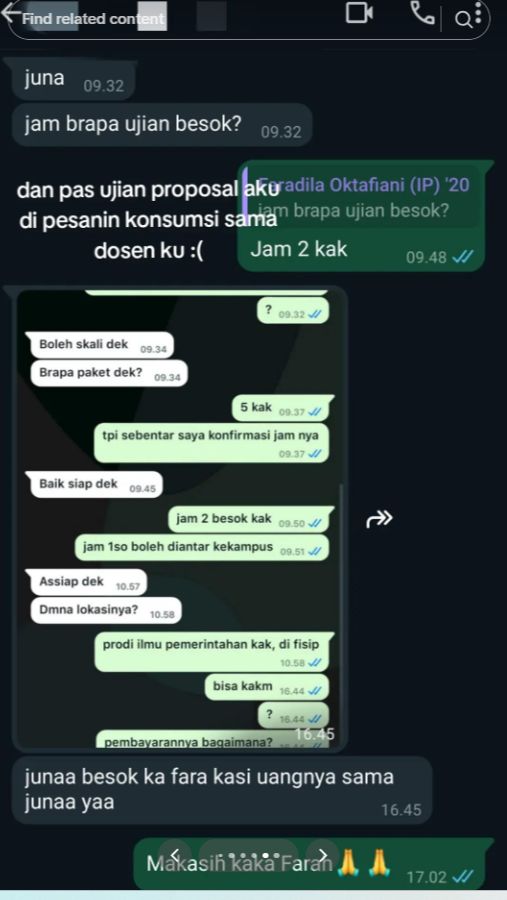Tap the back arrow at top left
Viewport: 507px width, 900px height.
[x=11, y=12]
